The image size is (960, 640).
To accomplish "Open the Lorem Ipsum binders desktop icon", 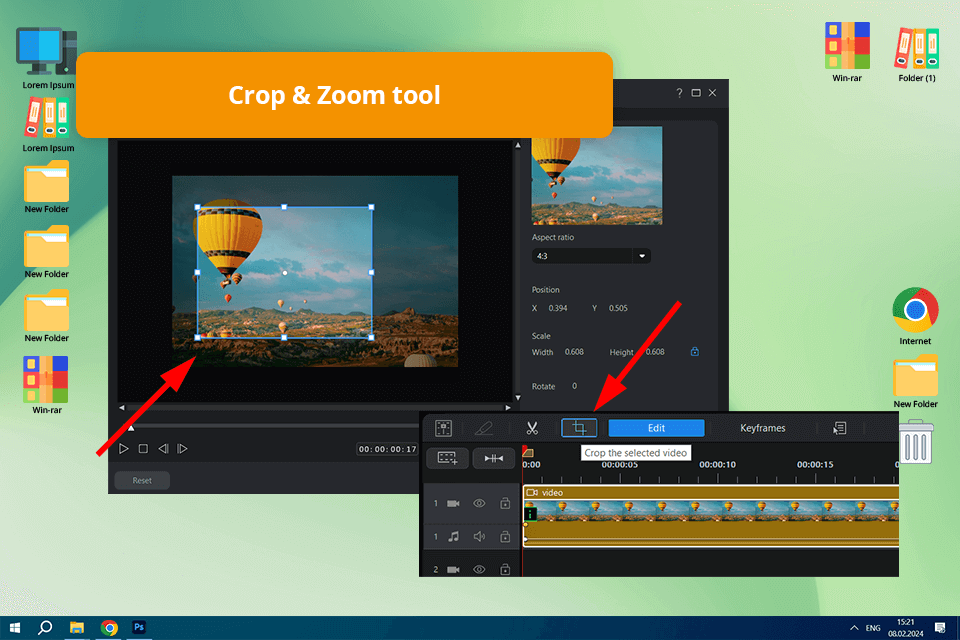I will click(48, 126).
